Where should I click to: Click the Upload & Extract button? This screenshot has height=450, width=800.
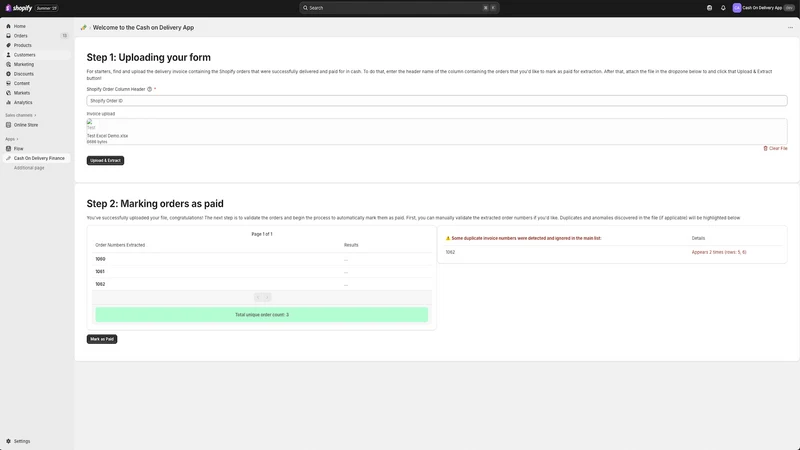105,160
